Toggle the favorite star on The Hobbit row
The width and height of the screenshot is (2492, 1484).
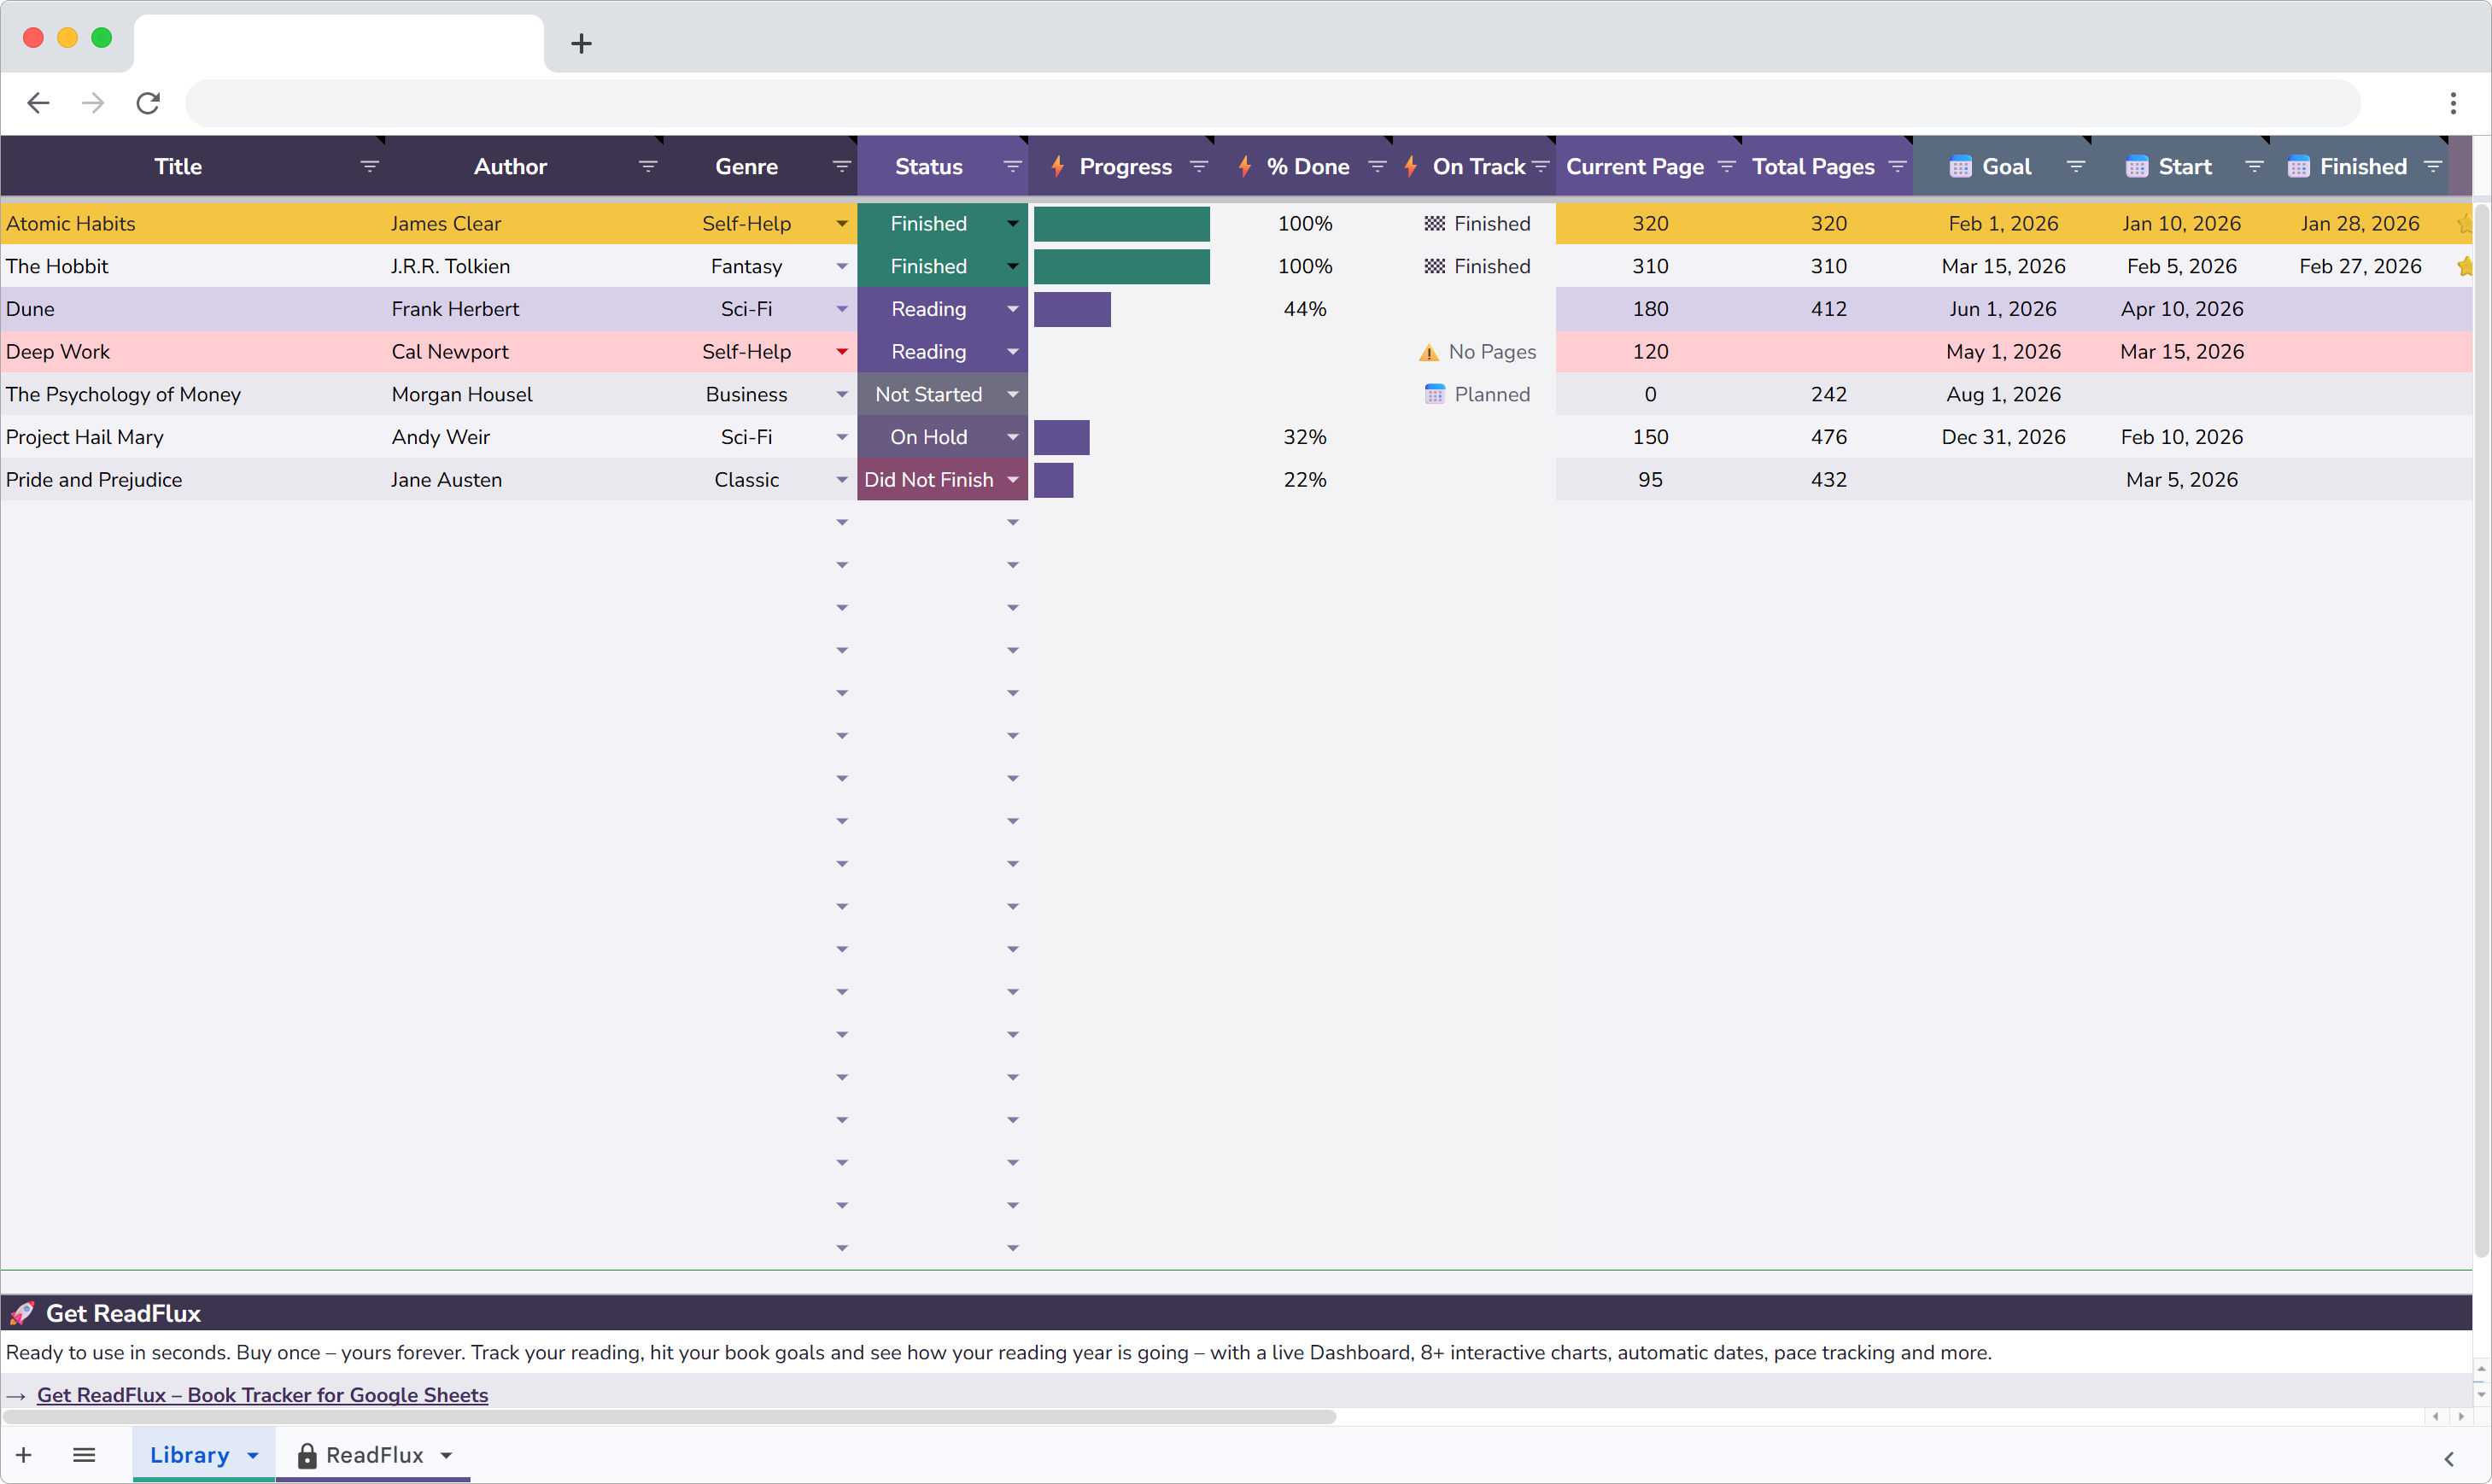pyautogui.click(x=2467, y=266)
